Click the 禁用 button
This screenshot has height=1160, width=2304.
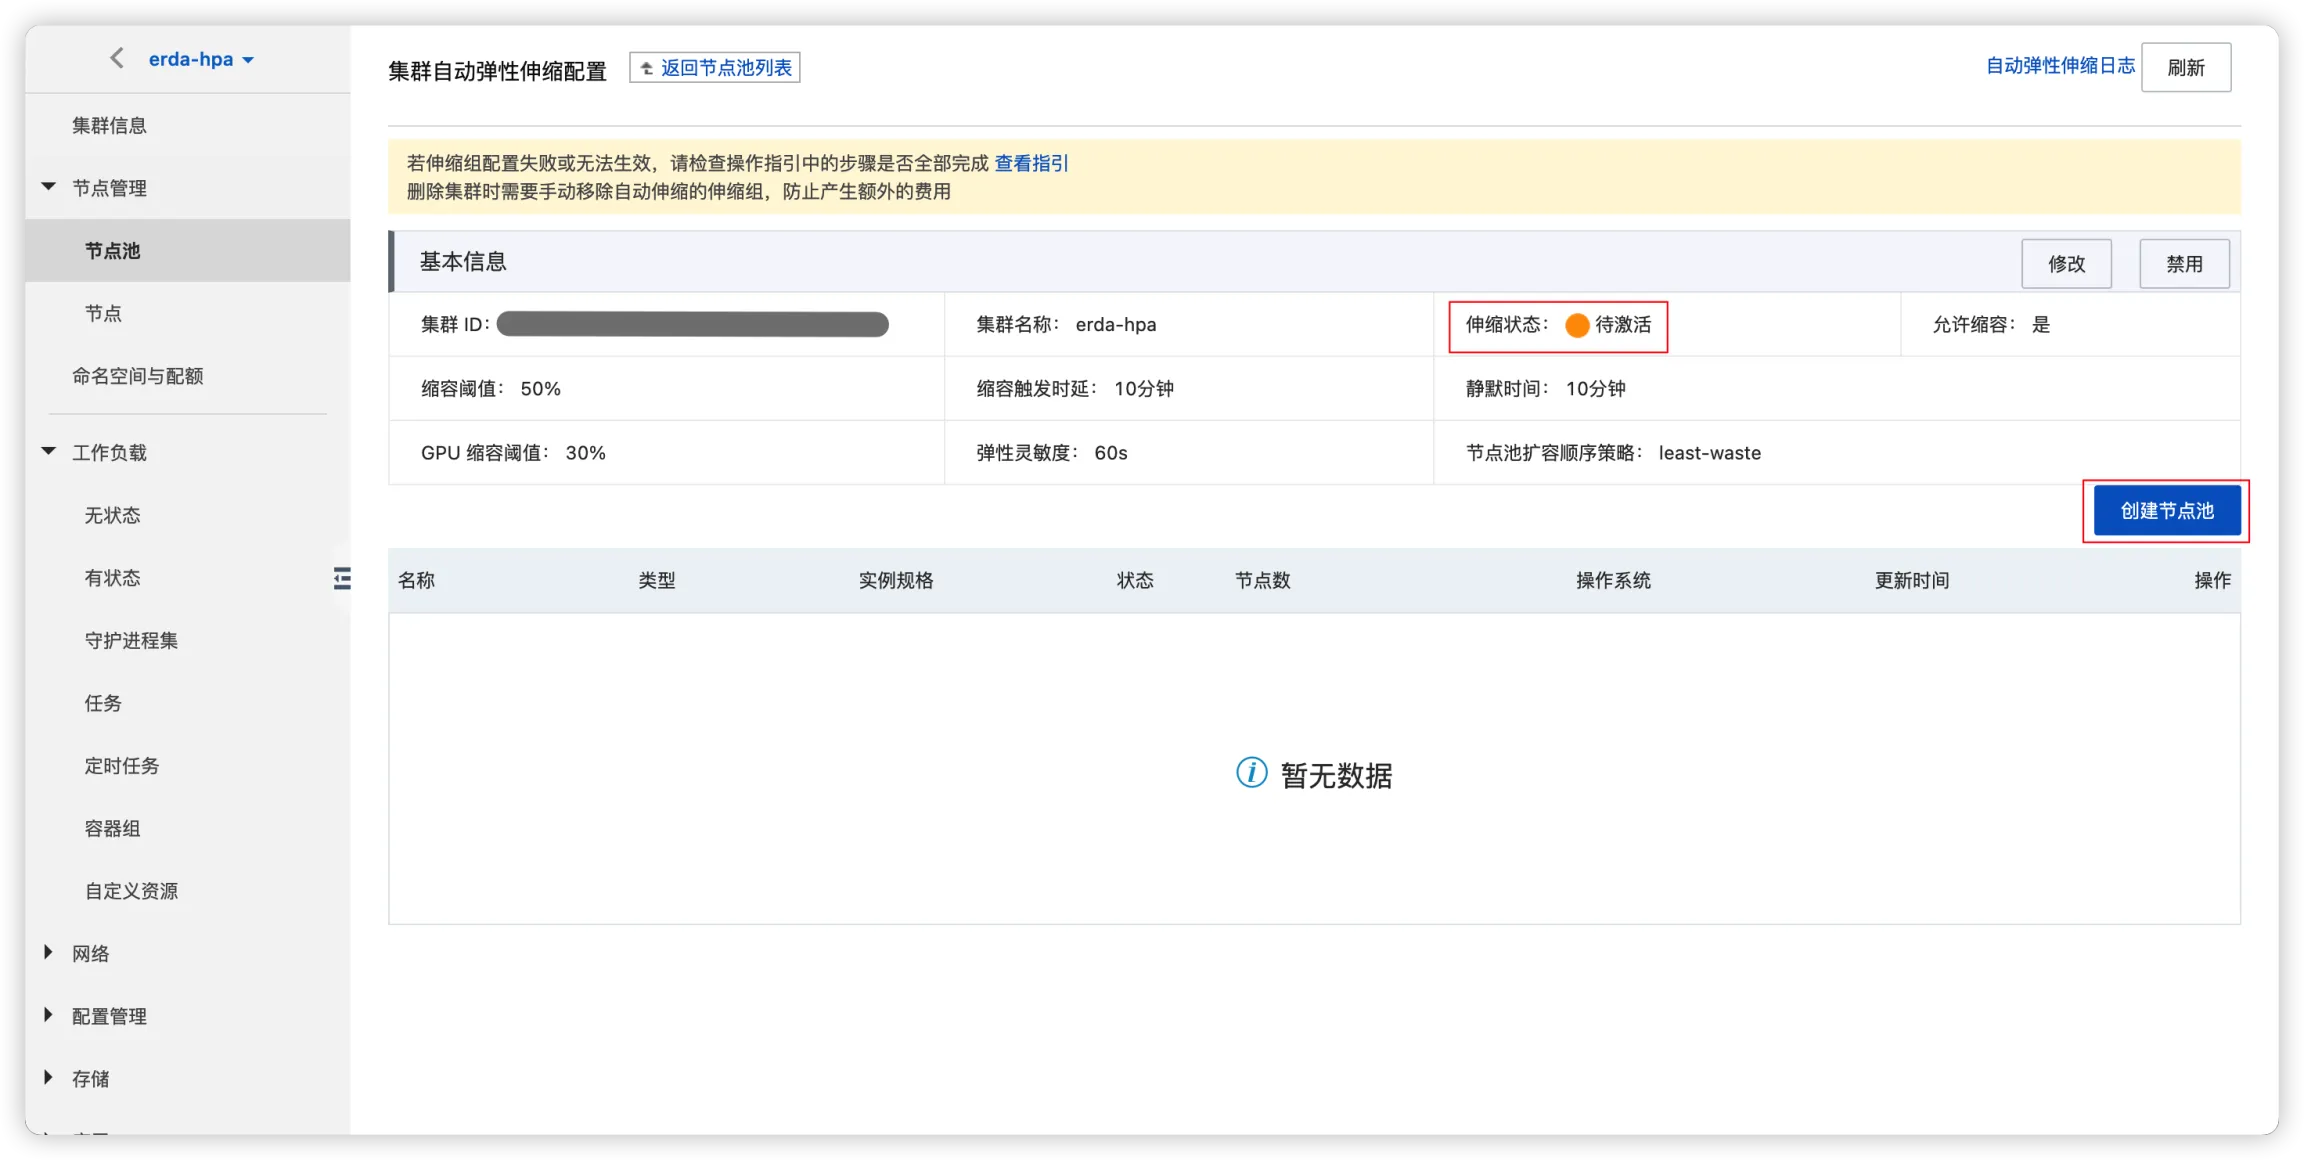pyautogui.click(x=2184, y=264)
